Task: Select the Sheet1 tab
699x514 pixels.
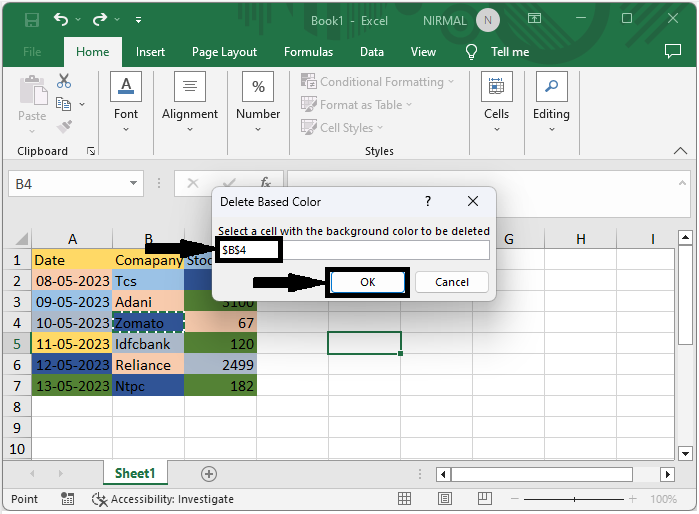Action: (135, 473)
